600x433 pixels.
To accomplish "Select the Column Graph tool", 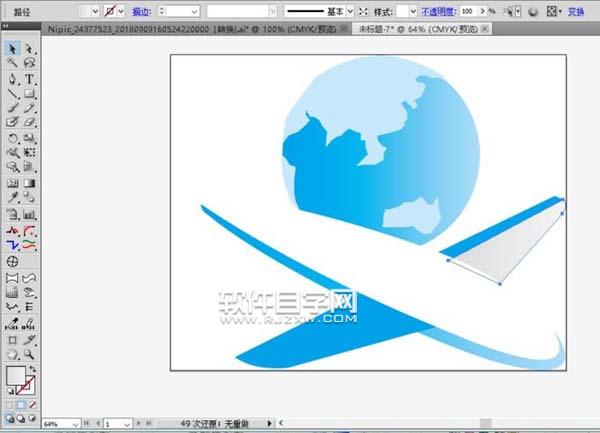I will (x=29, y=214).
